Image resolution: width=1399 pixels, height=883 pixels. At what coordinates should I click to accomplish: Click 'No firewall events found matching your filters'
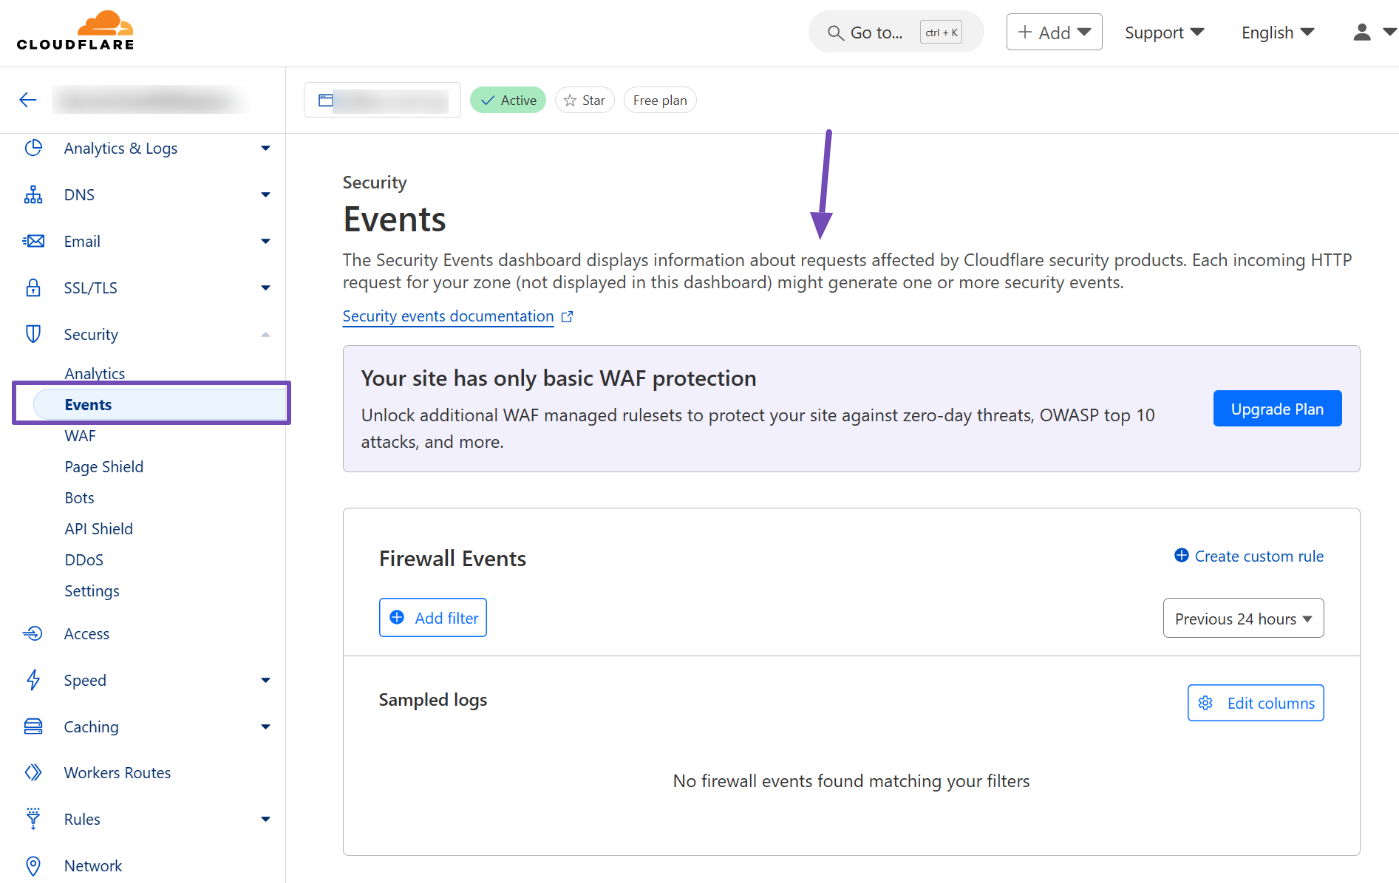click(851, 781)
